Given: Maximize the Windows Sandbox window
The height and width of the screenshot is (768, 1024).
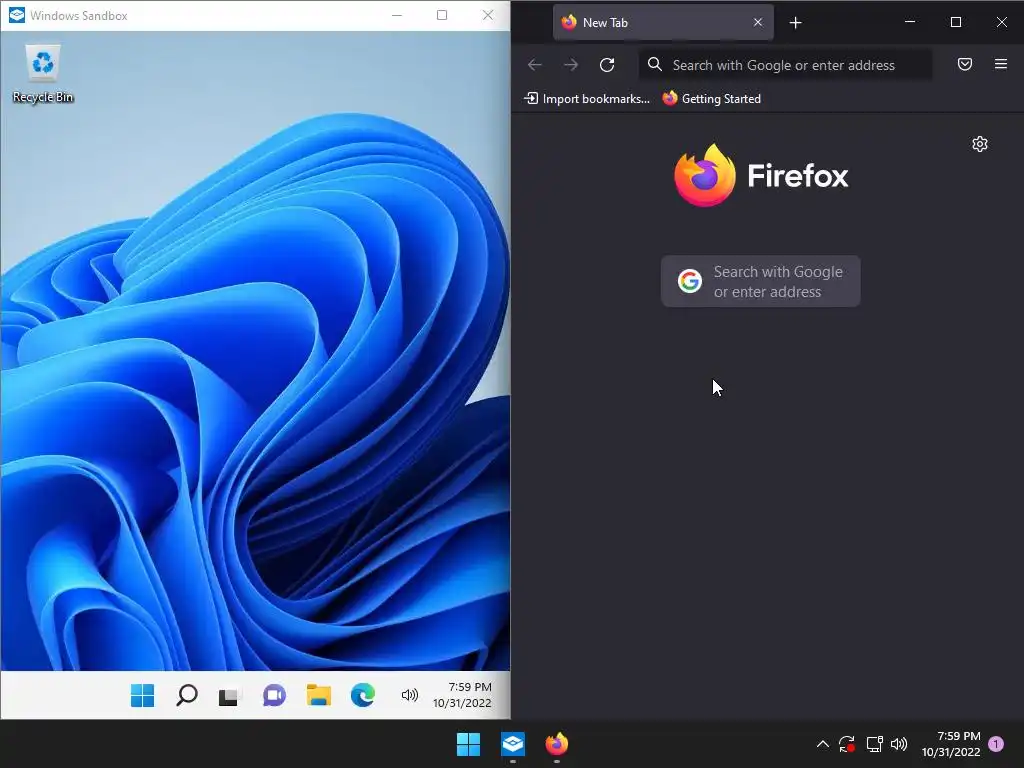Looking at the screenshot, I should click(x=442, y=15).
